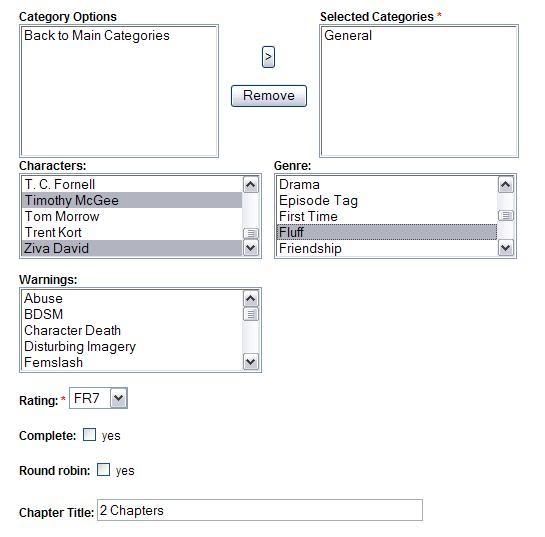Click the Chapter Title input field
The height and width of the screenshot is (537, 545).
260,510
